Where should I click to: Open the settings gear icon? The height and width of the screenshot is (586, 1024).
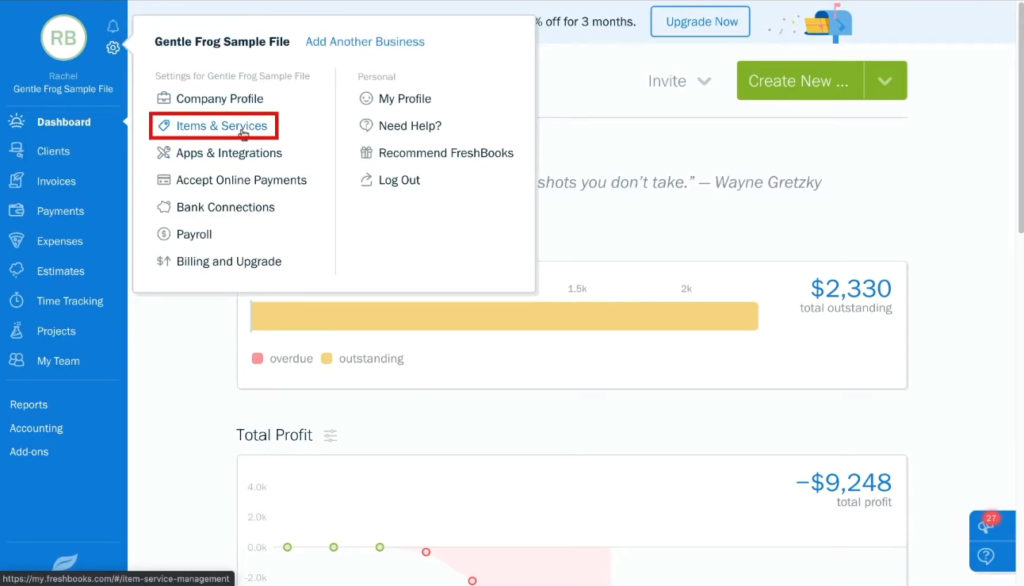(x=112, y=47)
